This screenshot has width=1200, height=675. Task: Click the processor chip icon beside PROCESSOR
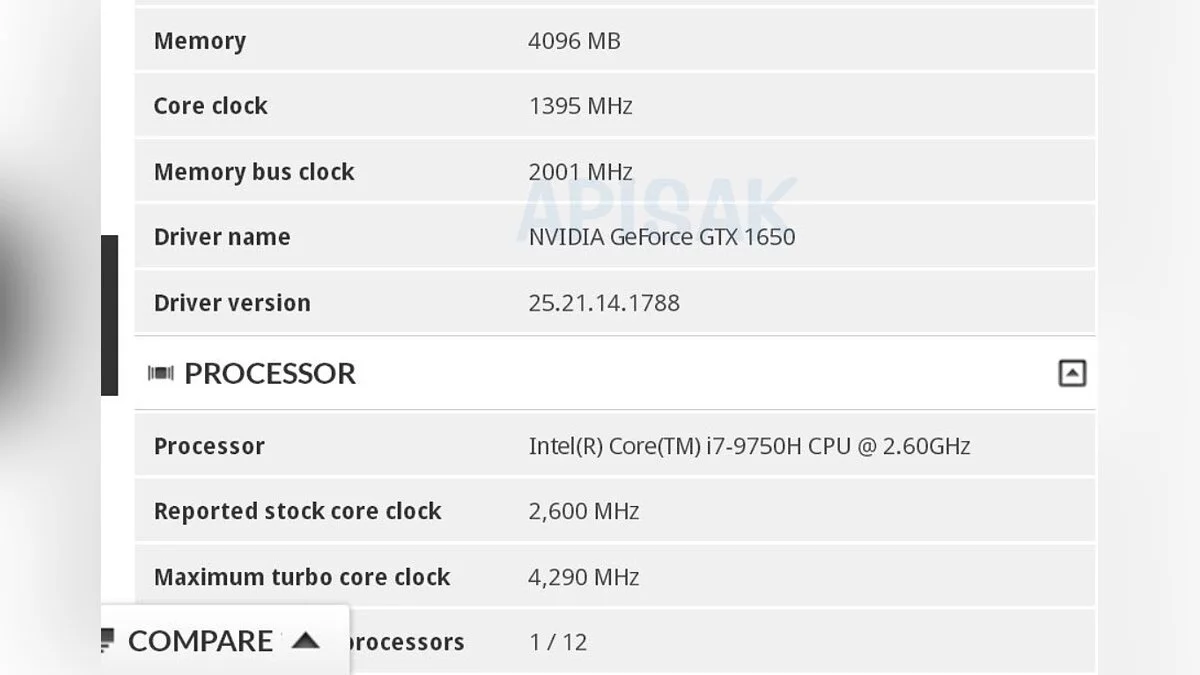[160, 373]
